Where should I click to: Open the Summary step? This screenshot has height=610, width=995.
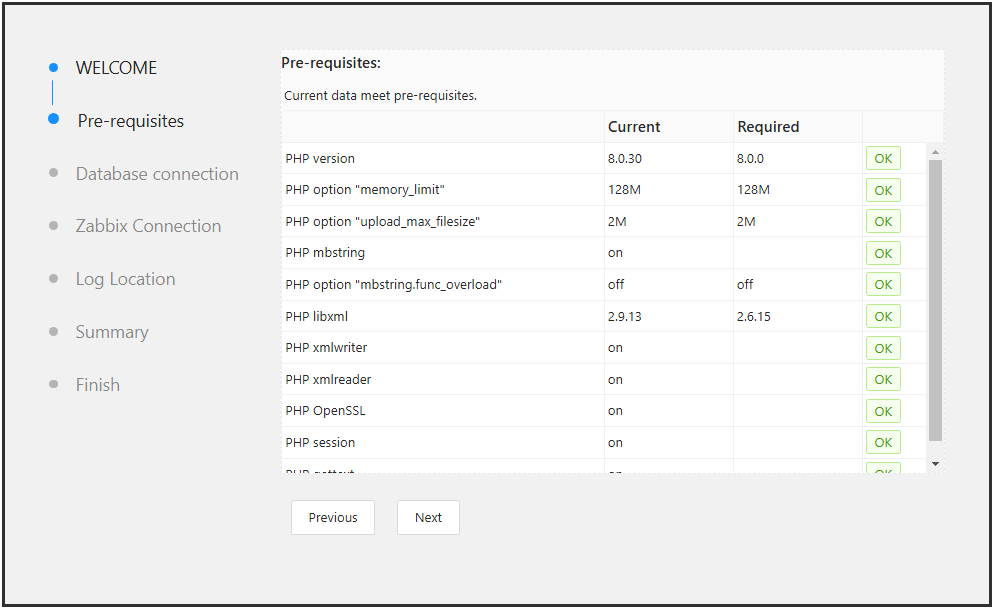coord(112,332)
